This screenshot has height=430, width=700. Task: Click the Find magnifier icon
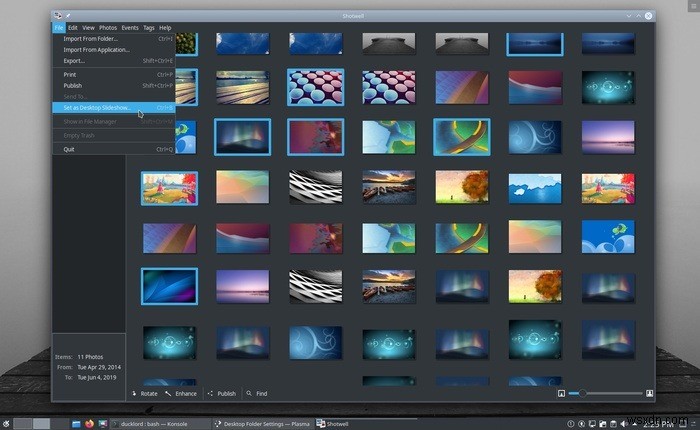click(x=249, y=394)
